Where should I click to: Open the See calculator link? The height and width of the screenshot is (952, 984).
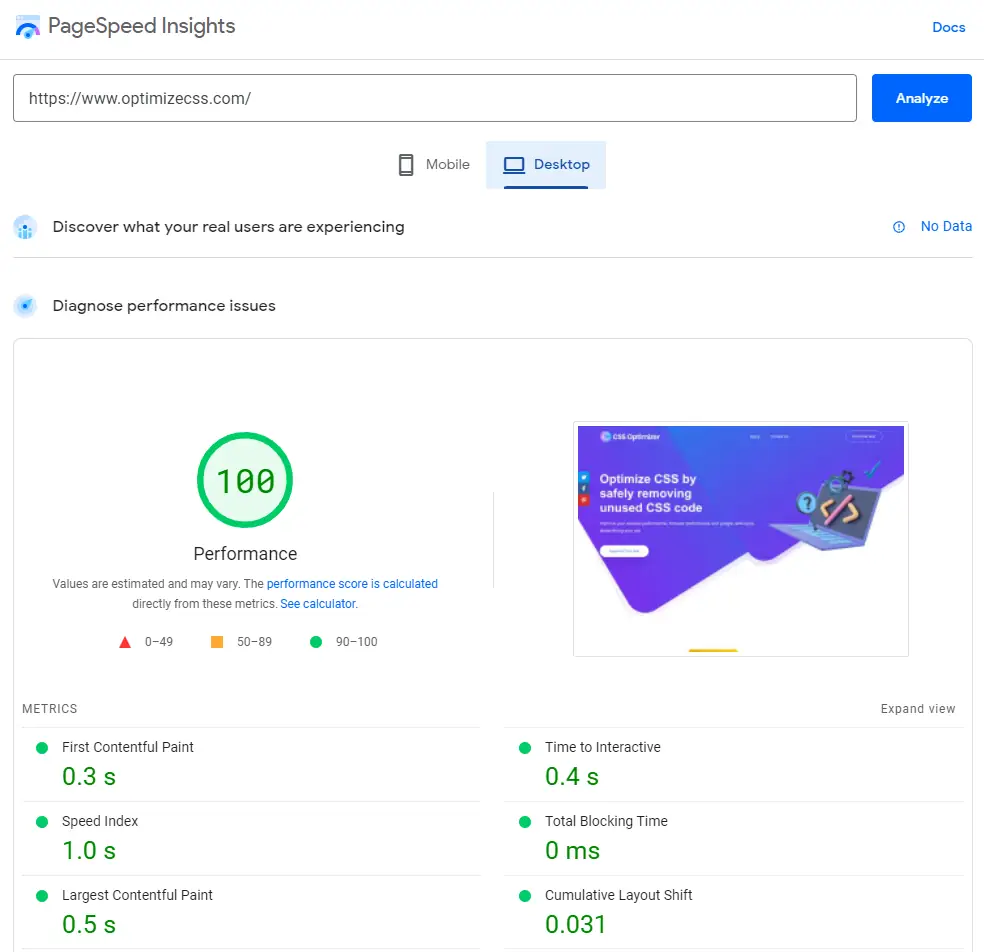(x=318, y=604)
